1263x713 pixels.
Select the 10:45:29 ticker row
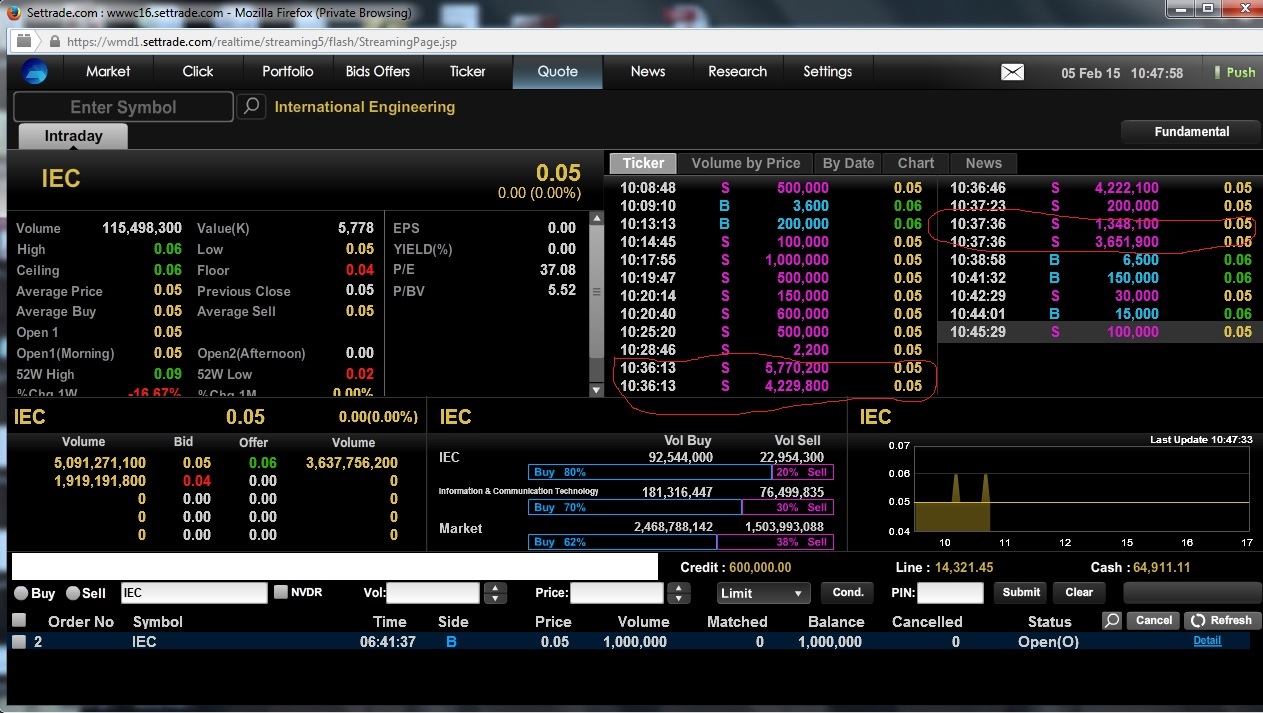tap(1101, 332)
